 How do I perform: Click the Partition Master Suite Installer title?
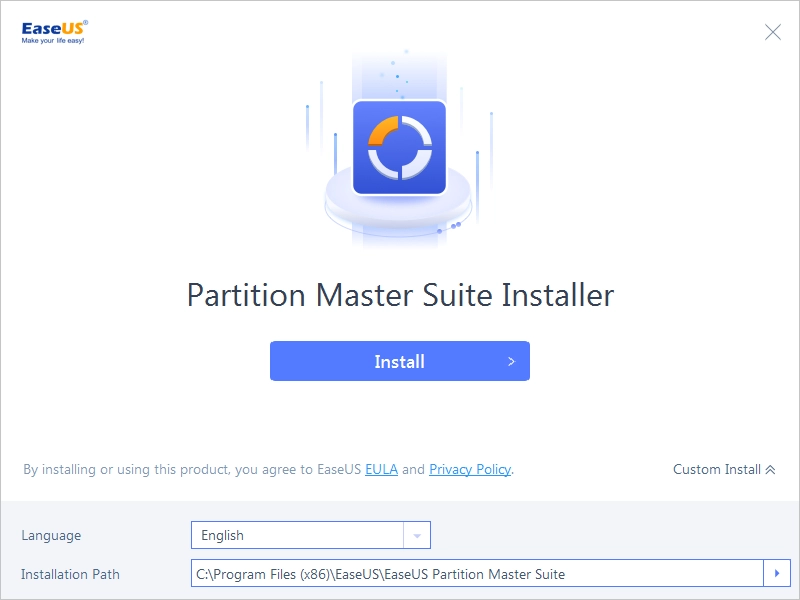(400, 296)
